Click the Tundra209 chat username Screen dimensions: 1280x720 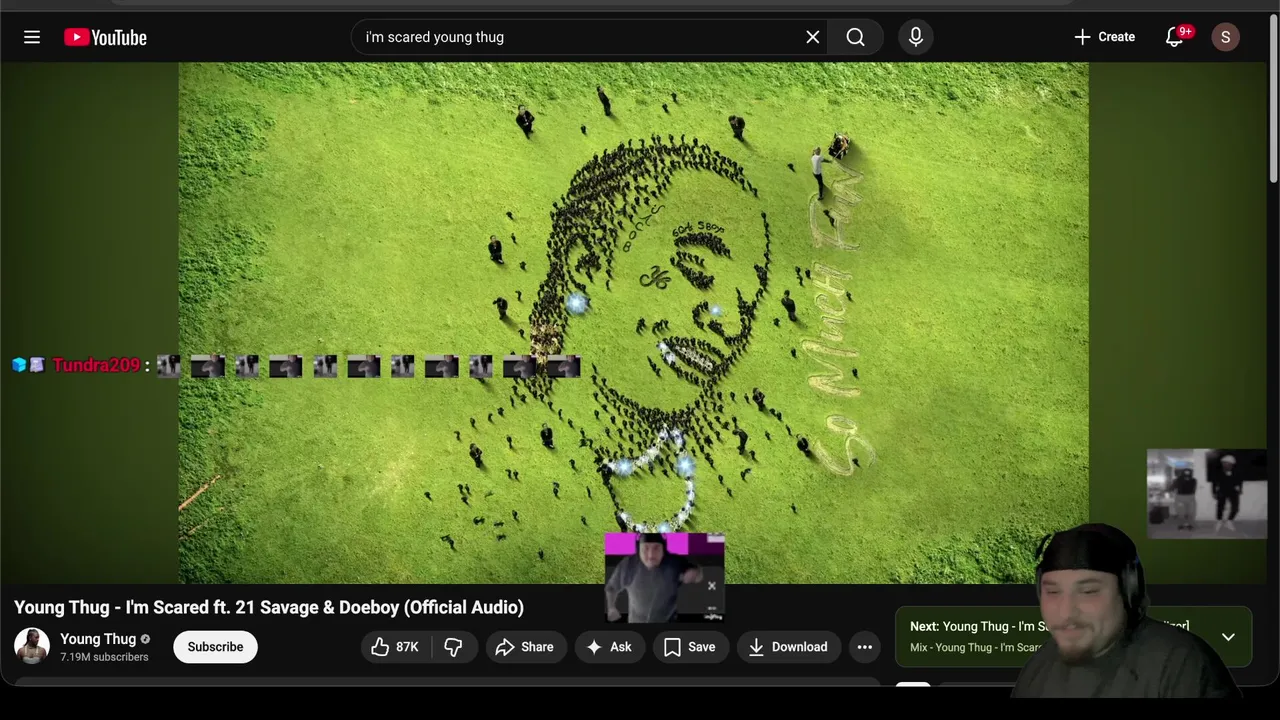coord(96,365)
